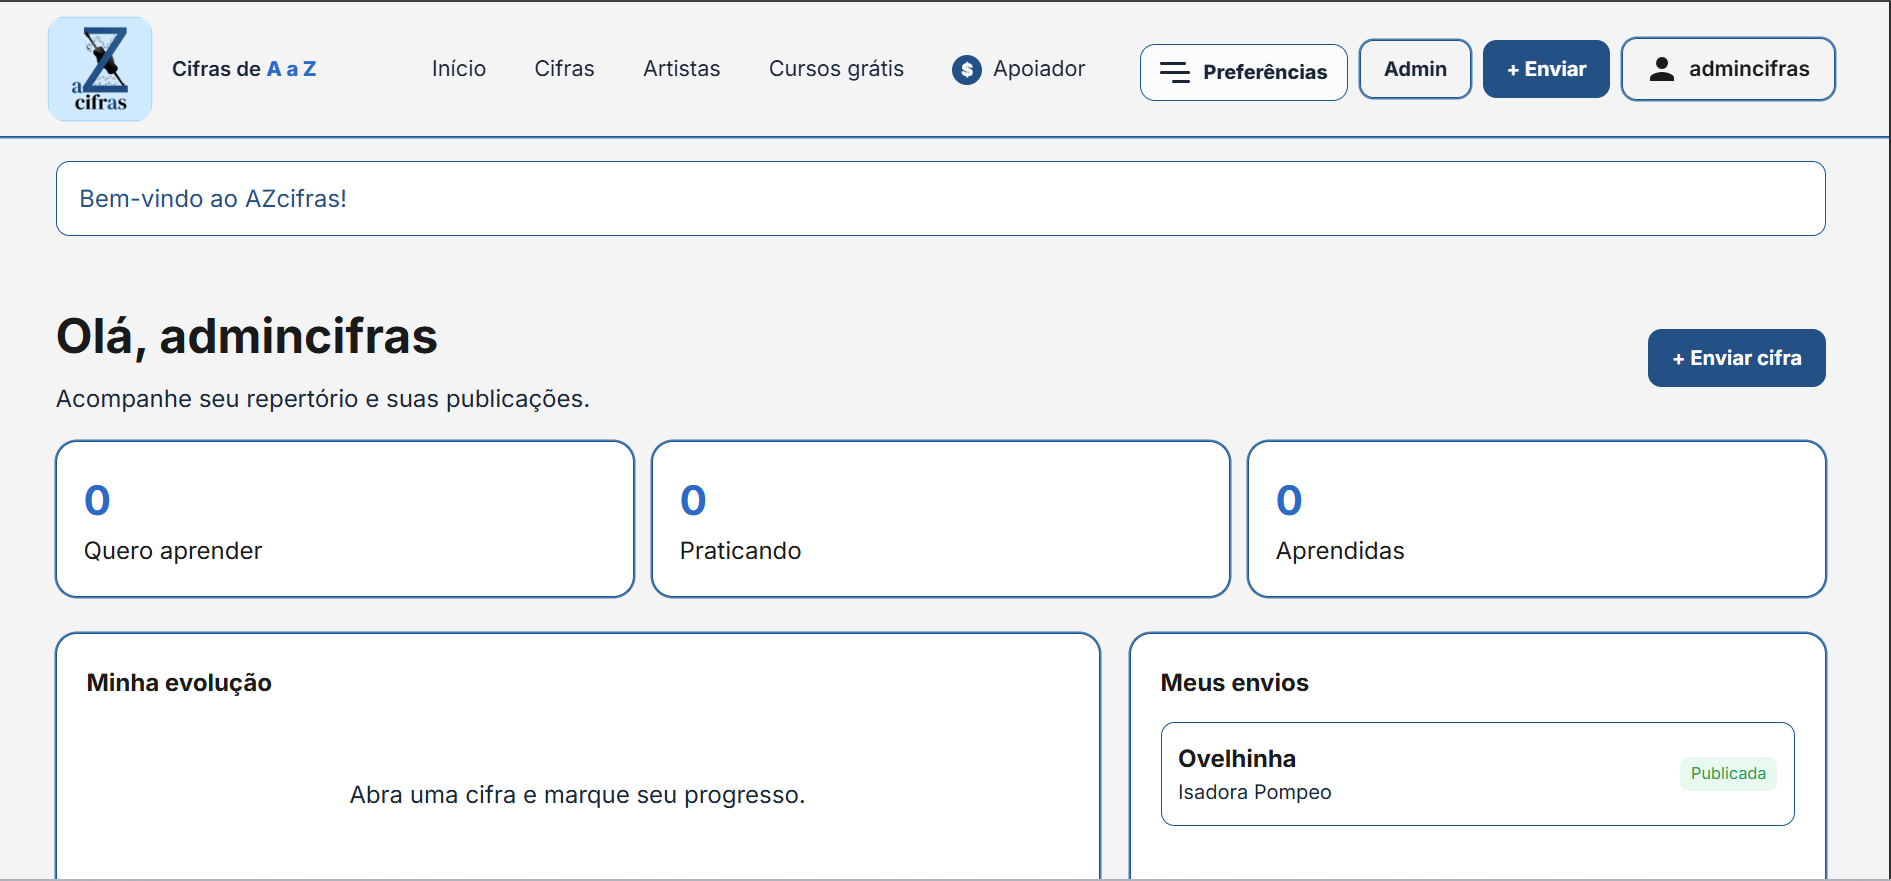This screenshot has width=1891, height=881.
Task: Select the Aprendidas counter card
Action: point(1536,519)
